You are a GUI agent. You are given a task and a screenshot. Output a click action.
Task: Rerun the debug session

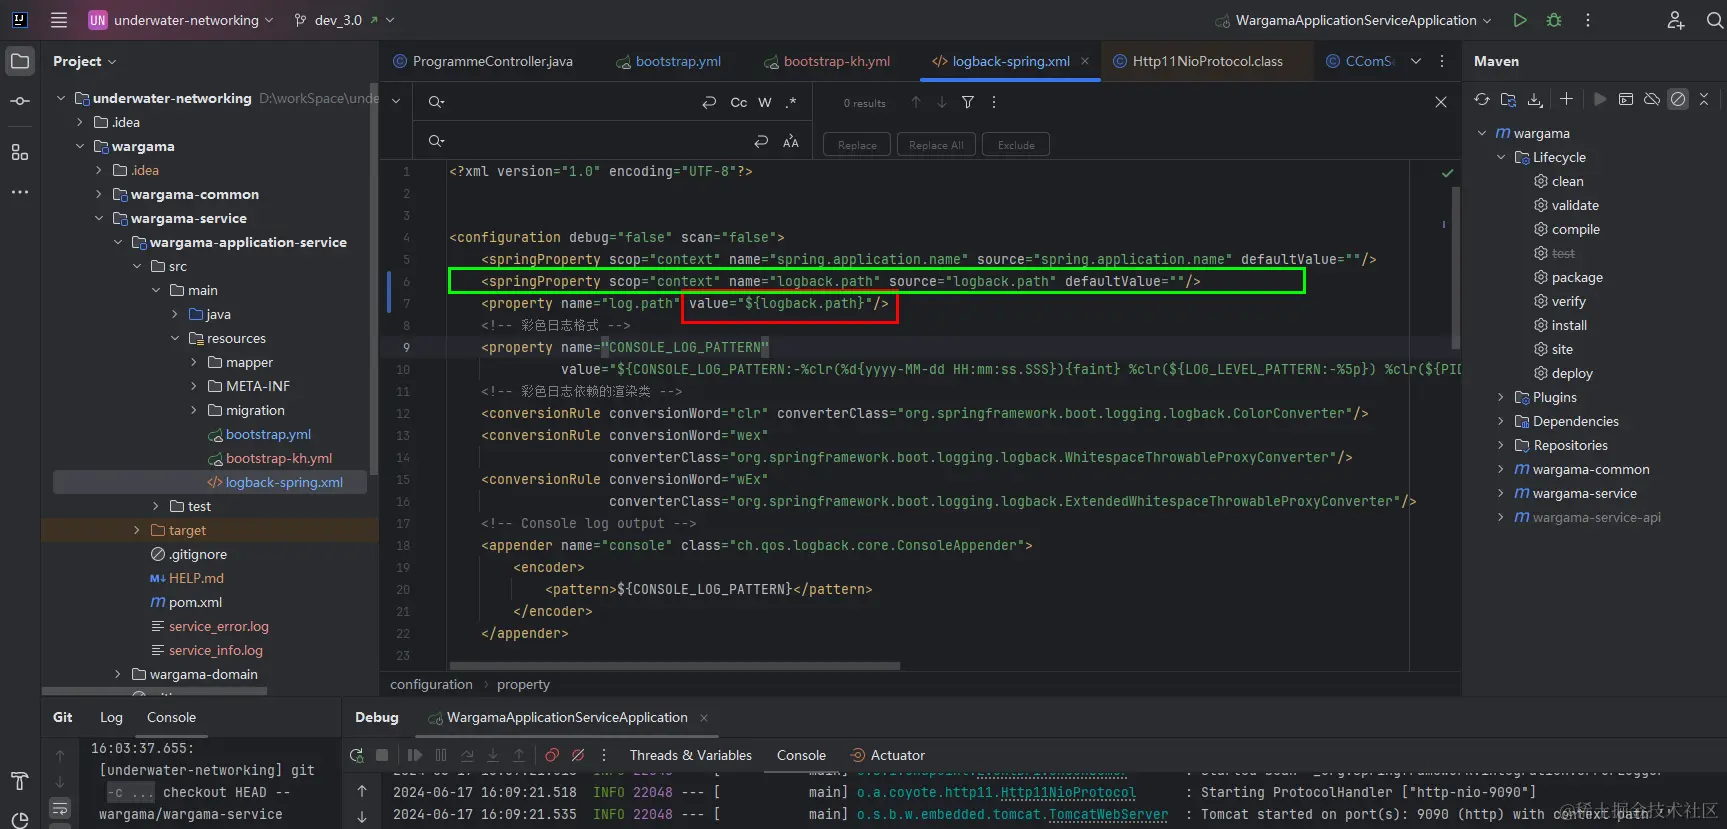[356, 755]
